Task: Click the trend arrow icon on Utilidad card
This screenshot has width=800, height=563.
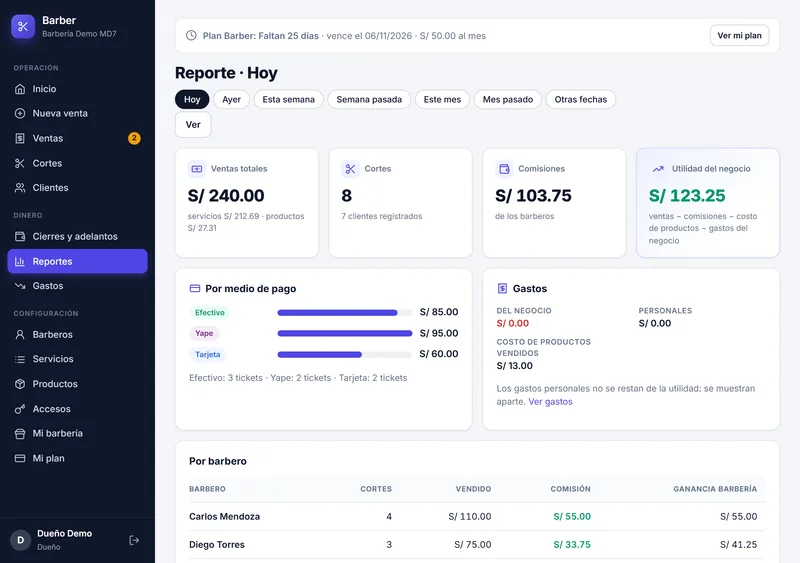Action: click(658, 168)
